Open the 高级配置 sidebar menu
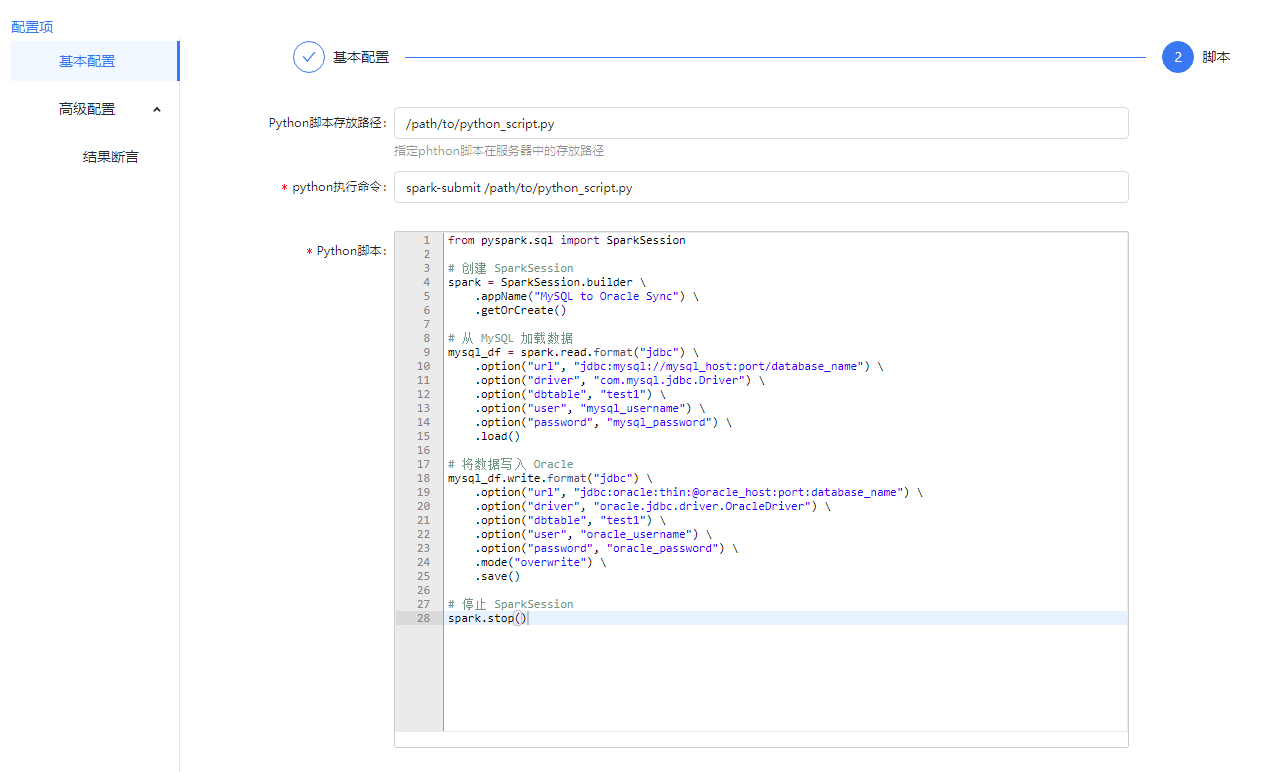 coord(87,109)
